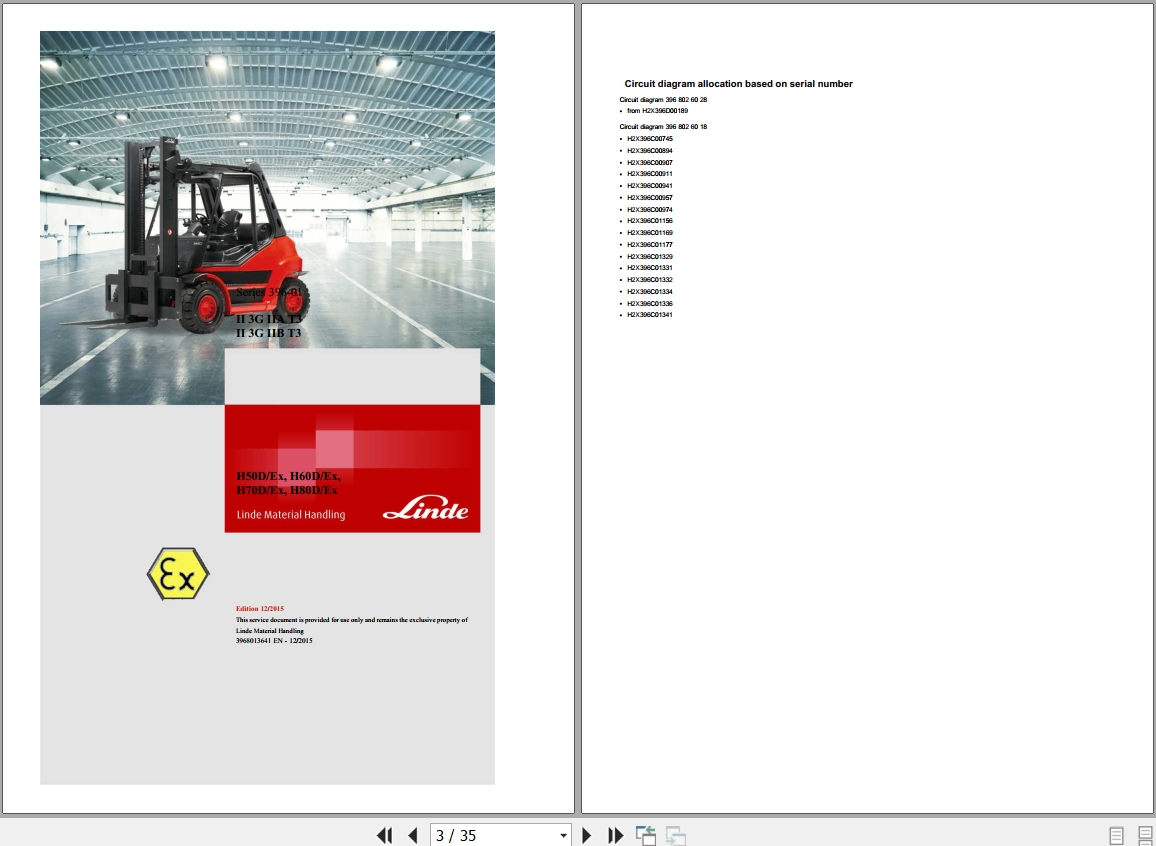Select serial number H2X396C00941

pos(650,186)
